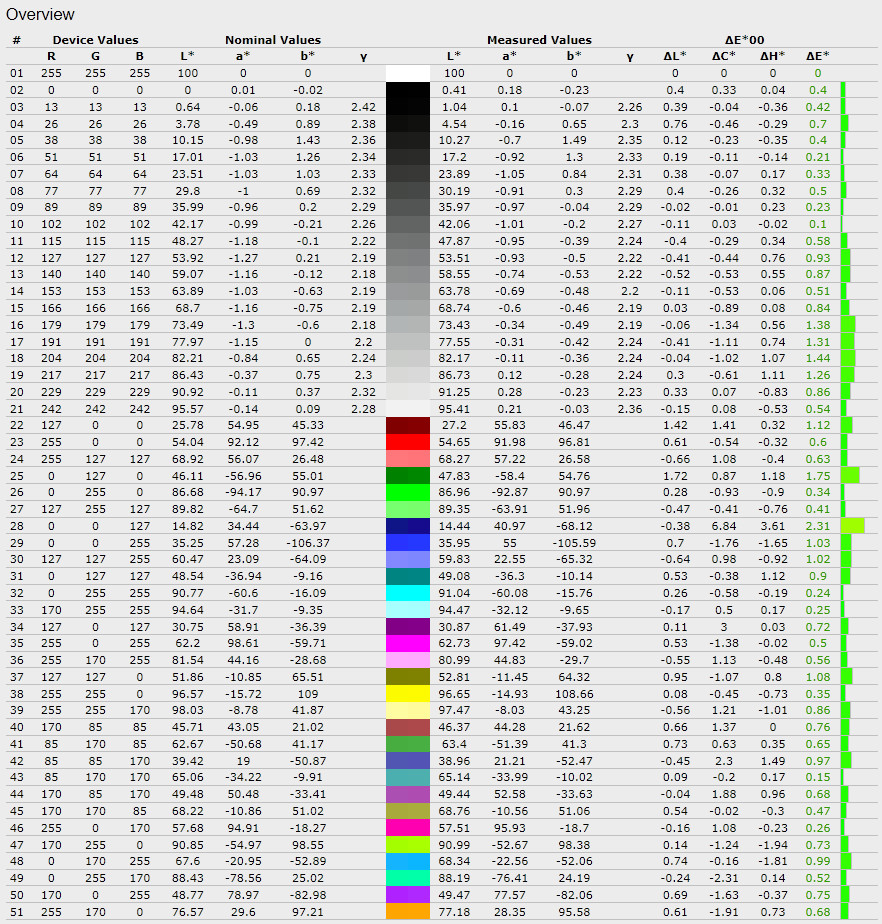The height and width of the screenshot is (924, 882).
Task: Select the mid-gray swatch in row 12
Action: click(407, 257)
